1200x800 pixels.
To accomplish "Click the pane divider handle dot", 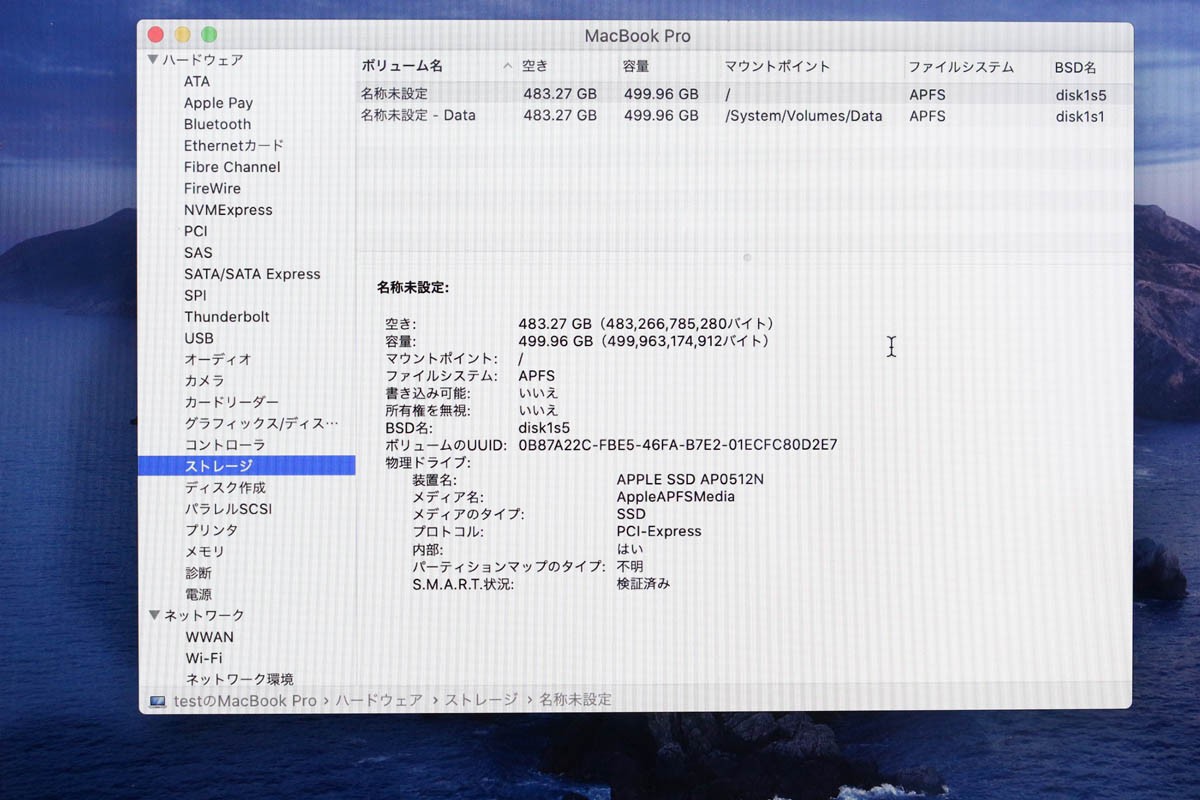I will pyautogui.click(x=747, y=258).
